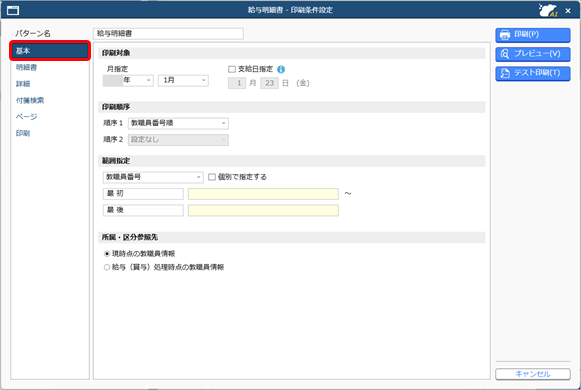Open the 付箋検索 tab
The width and height of the screenshot is (581, 390).
(x=30, y=100)
